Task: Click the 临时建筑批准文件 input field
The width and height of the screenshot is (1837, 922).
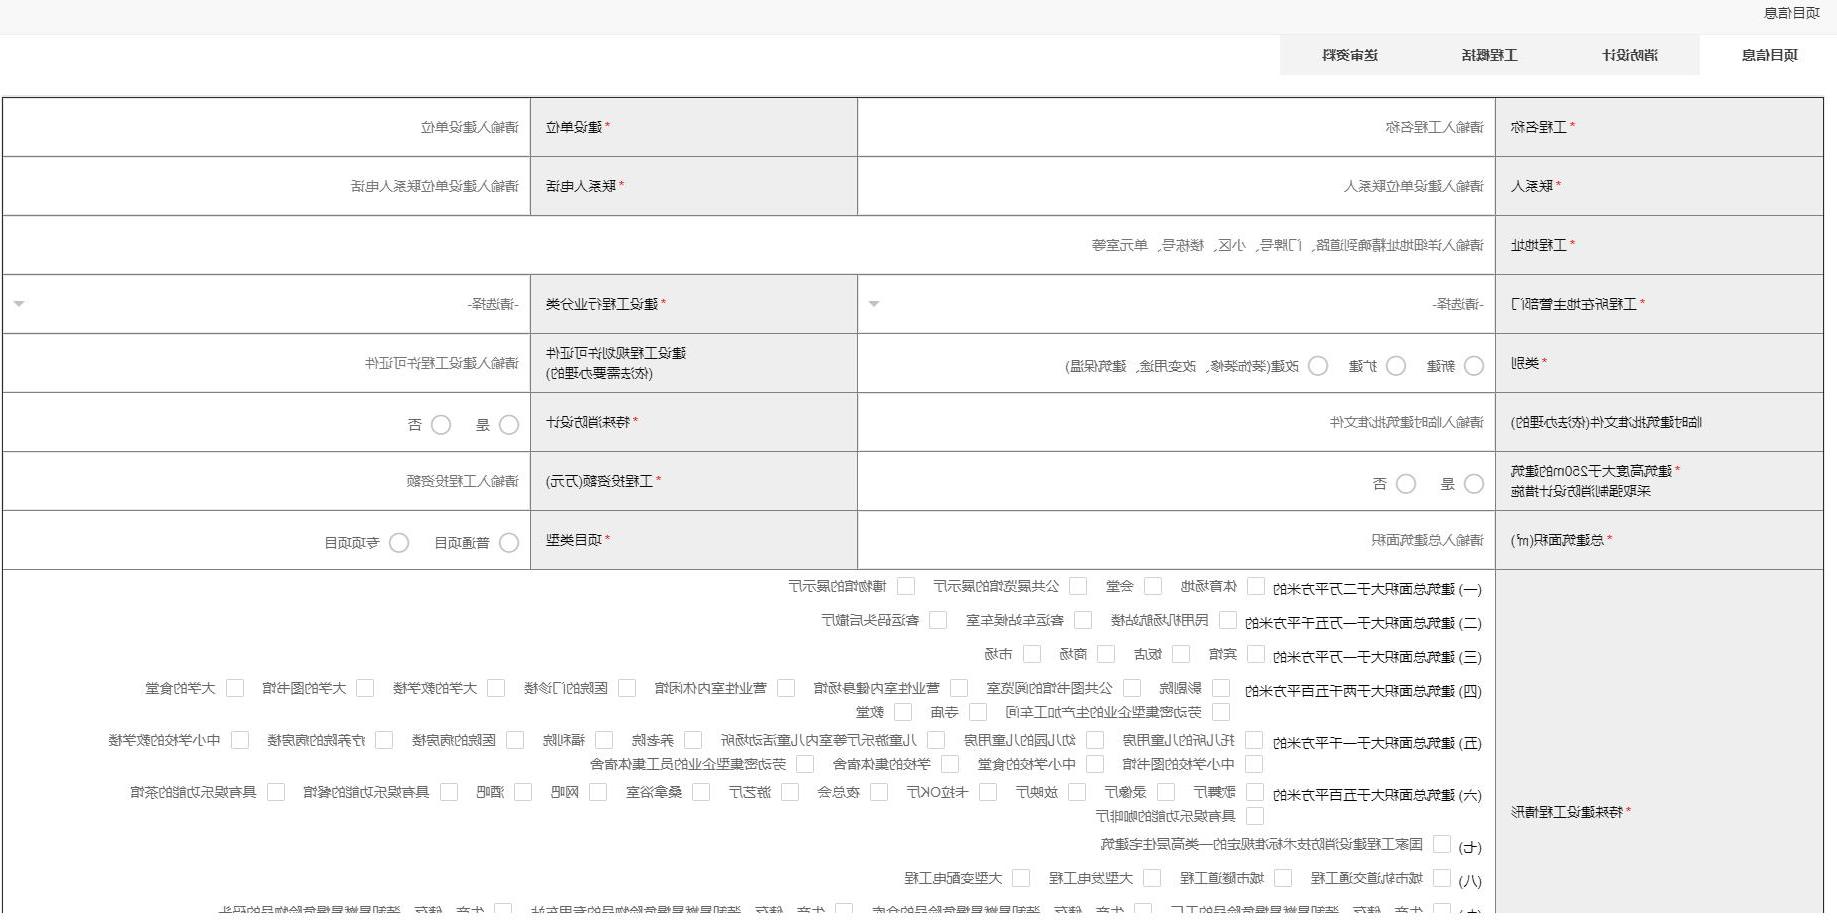Action: click(x=1176, y=422)
